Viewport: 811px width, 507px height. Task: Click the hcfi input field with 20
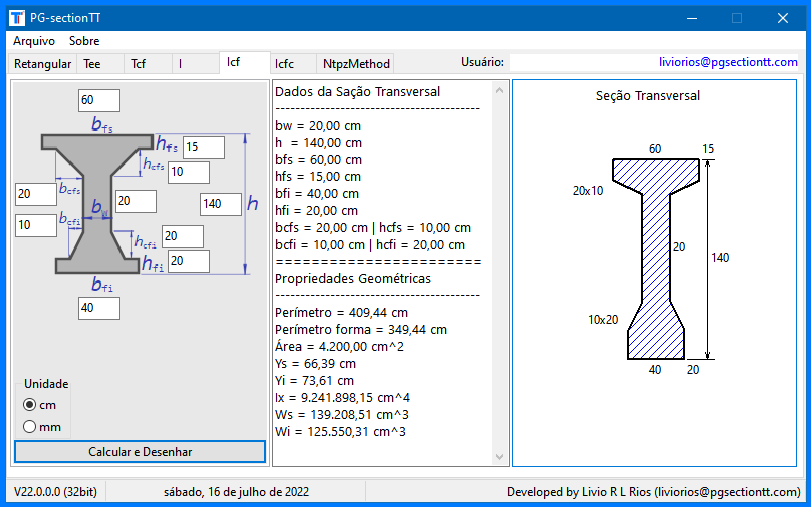[183, 236]
